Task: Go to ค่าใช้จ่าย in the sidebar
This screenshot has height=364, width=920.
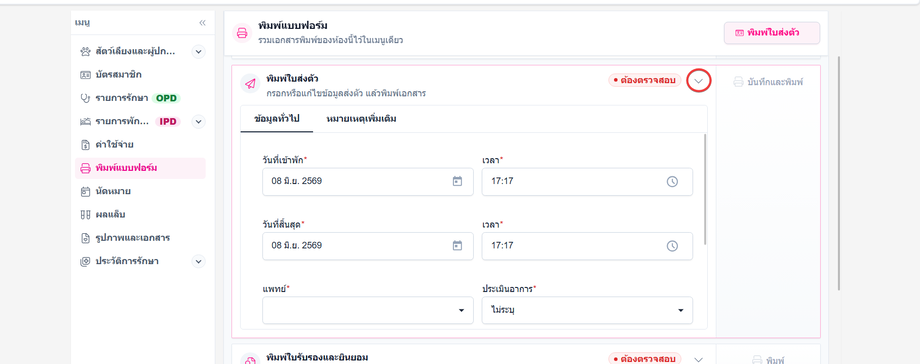Action: (x=140, y=144)
